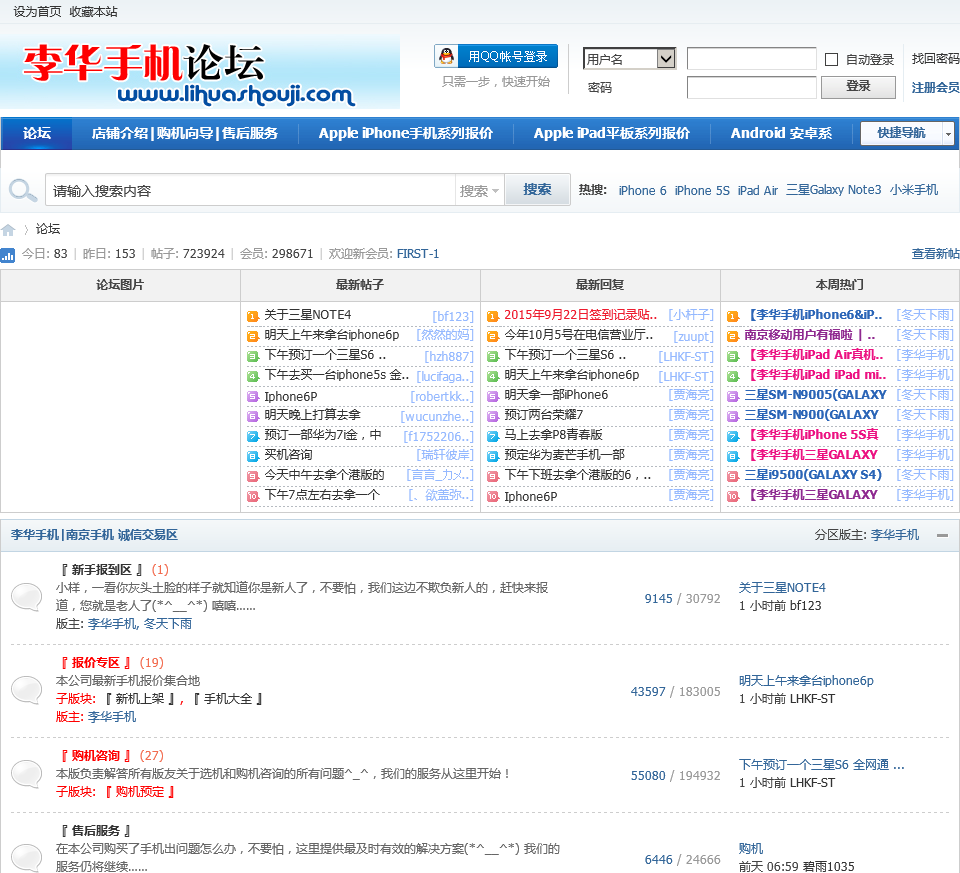Click the 注册会员 link

click(x=935, y=88)
